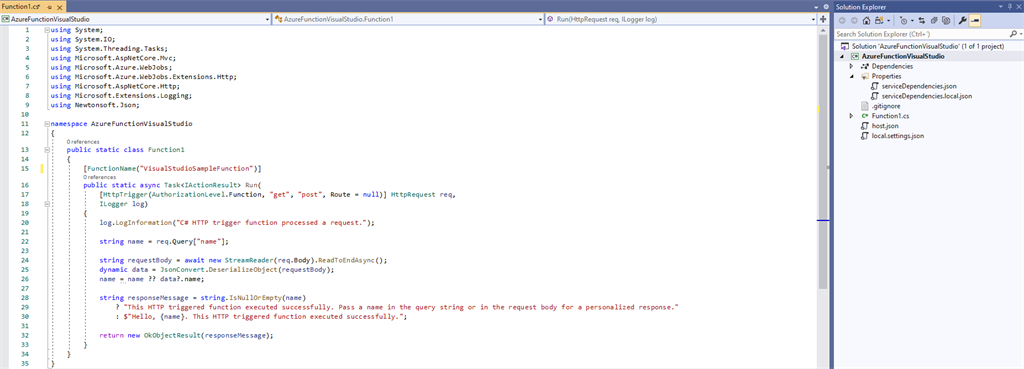Close the Function1.cs tab
Screen dimensions: 1024x369
pyautogui.click(x=59, y=7)
